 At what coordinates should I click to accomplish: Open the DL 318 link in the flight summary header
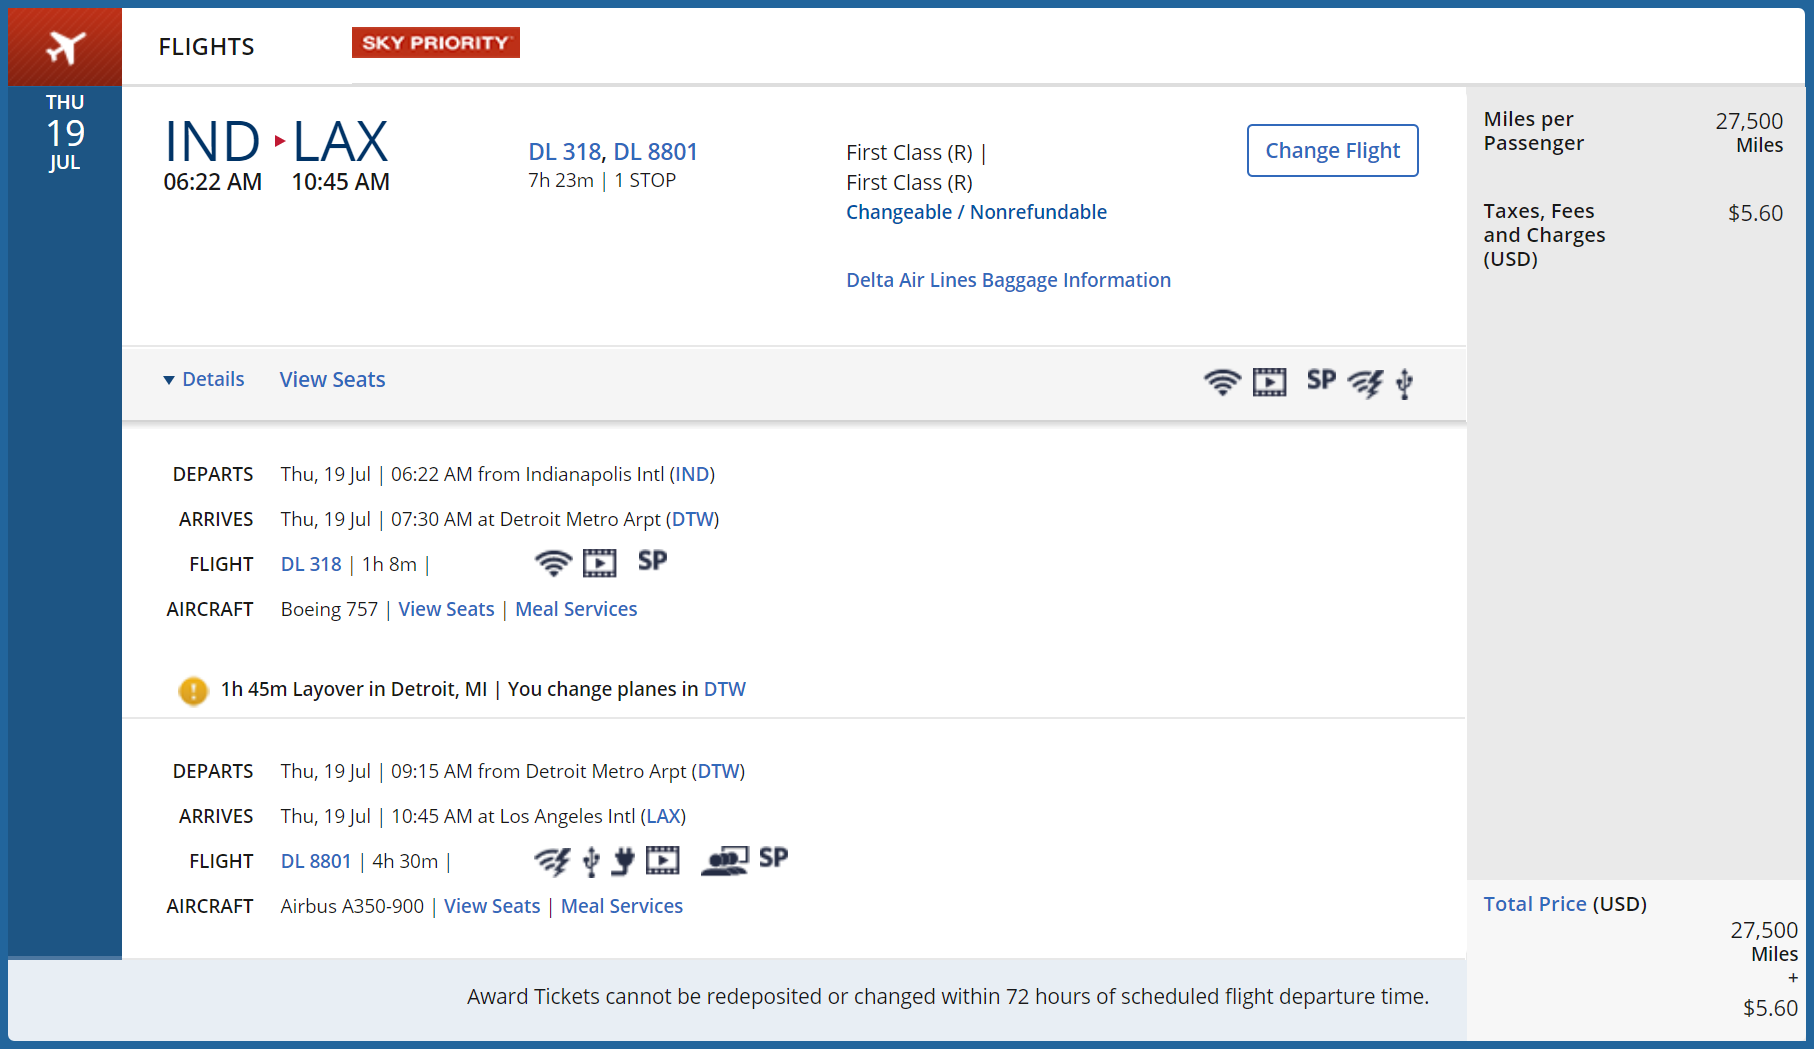(564, 152)
